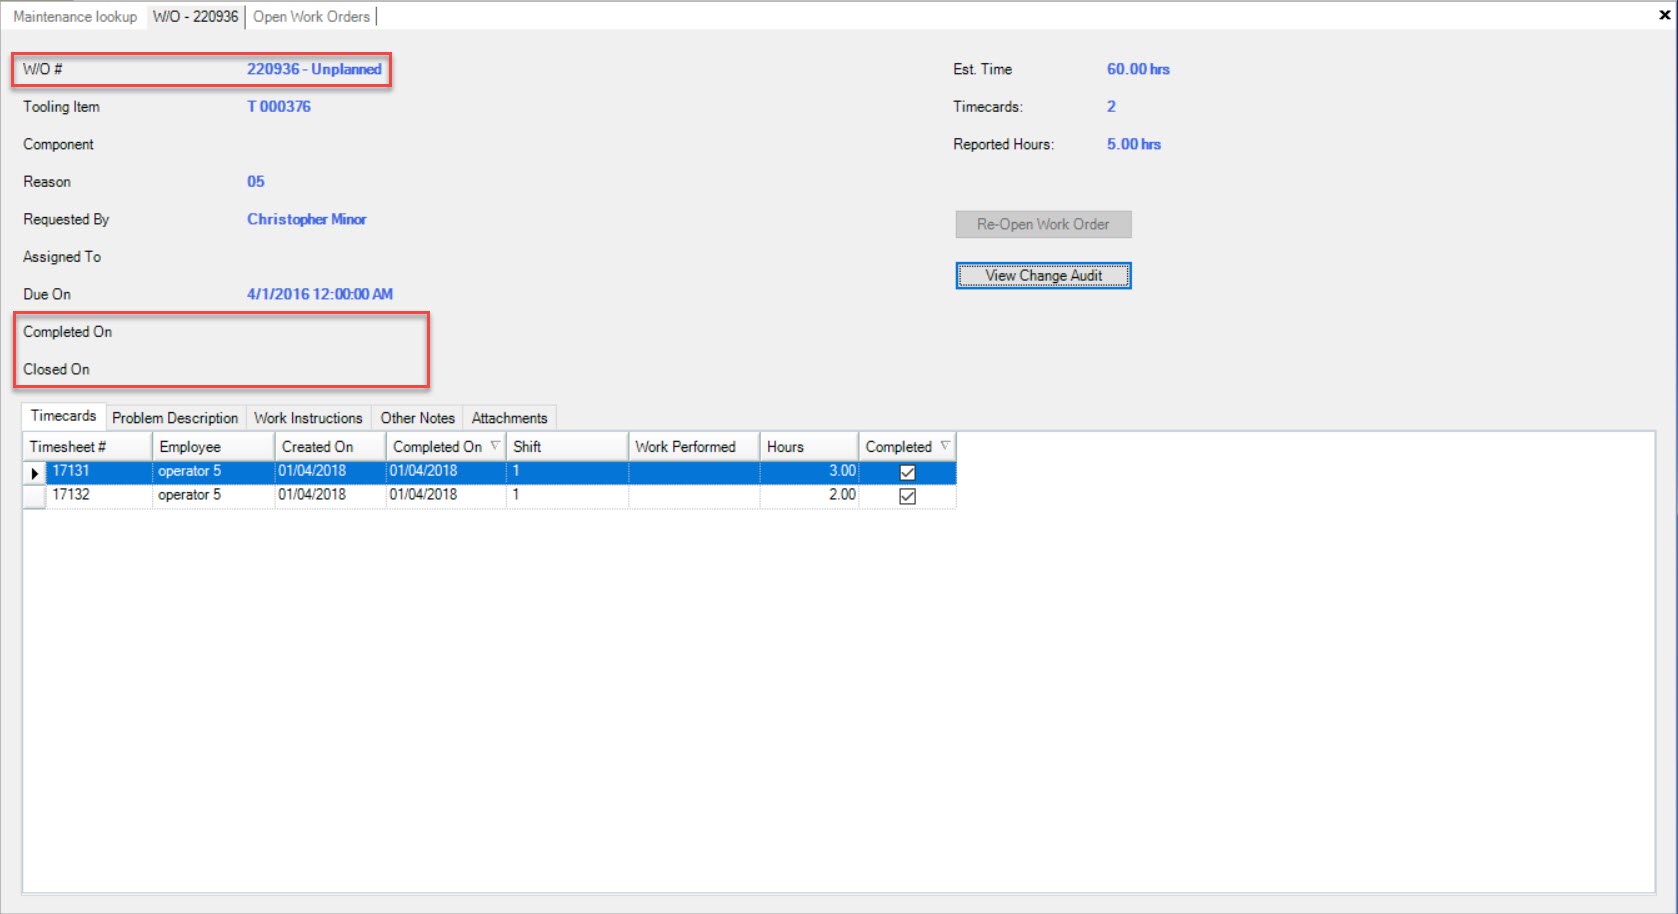Toggle Completed checkbox for timesheet 17132
This screenshot has width=1678, height=914.
click(907, 496)
